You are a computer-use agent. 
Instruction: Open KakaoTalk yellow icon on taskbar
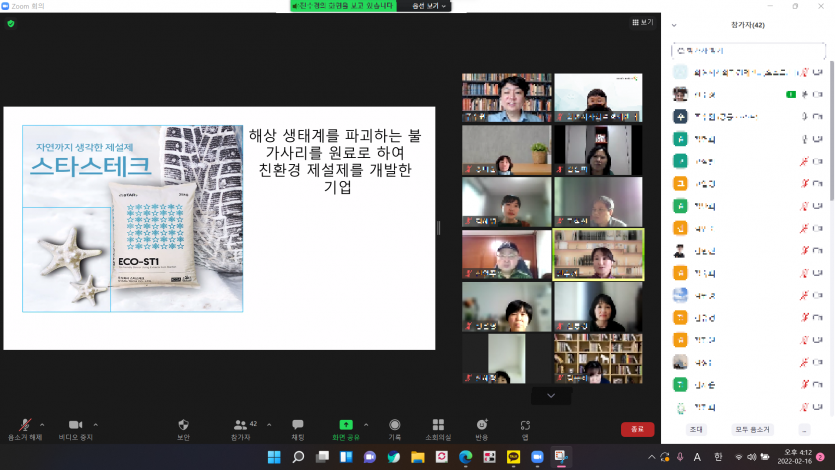pyautogui.click(x=513, y=457)
